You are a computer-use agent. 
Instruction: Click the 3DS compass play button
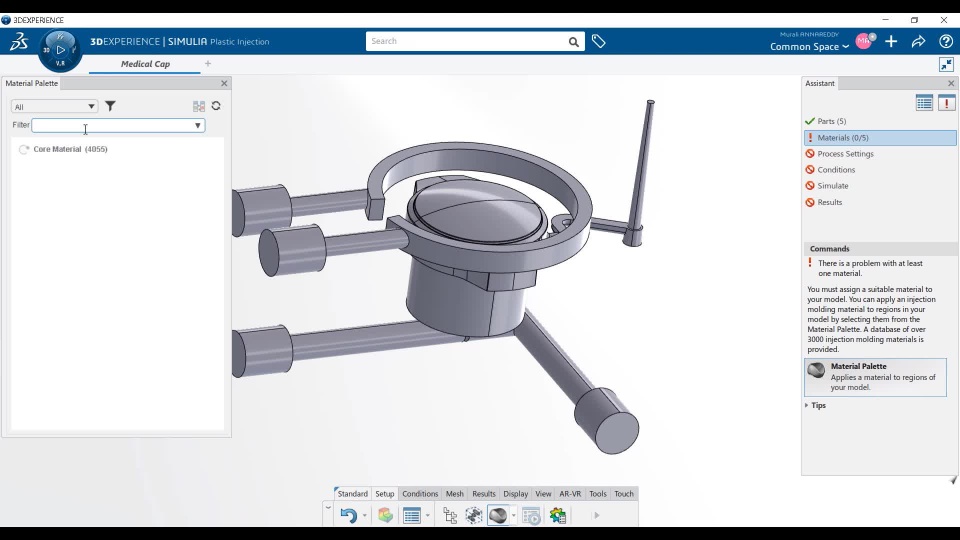click(x=60, y=50)
